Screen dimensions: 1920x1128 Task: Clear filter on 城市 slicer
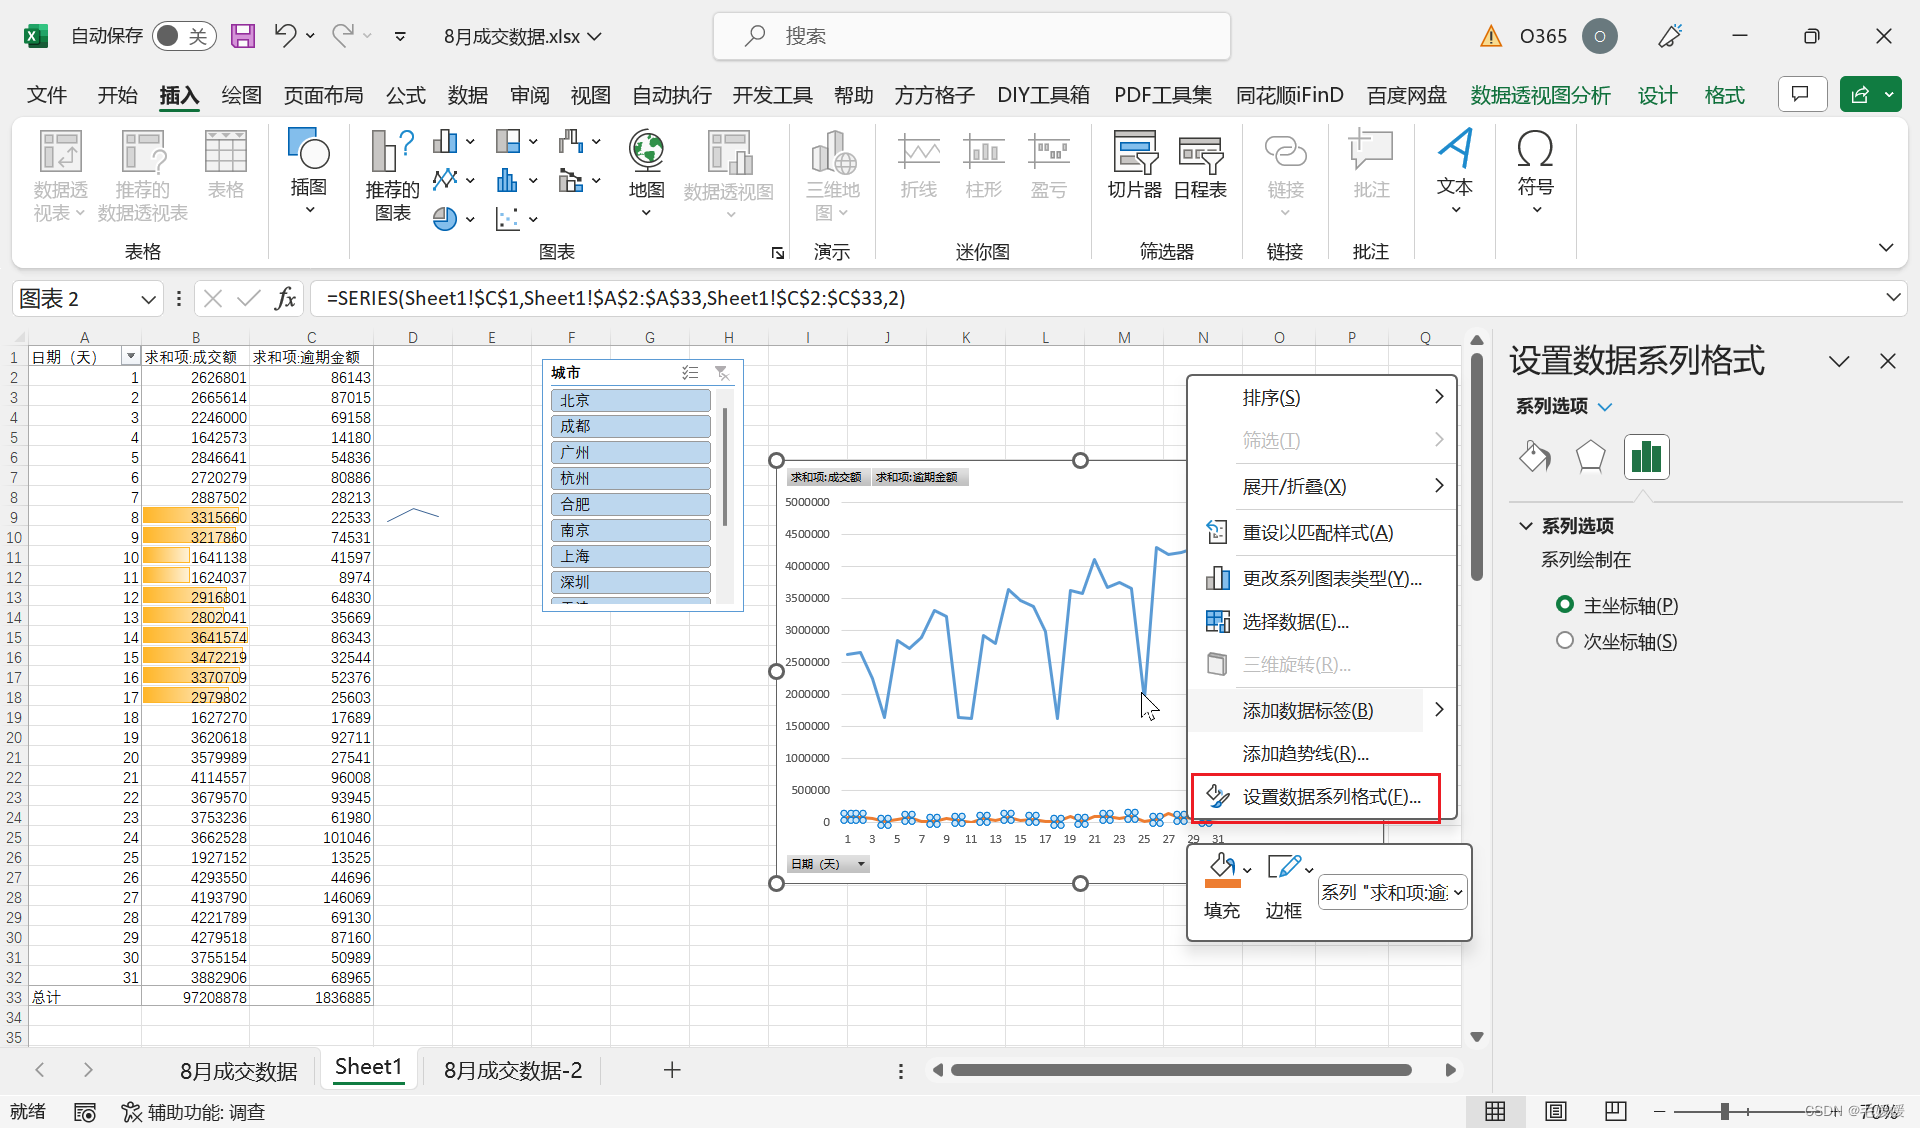click(x=722, y=373)
